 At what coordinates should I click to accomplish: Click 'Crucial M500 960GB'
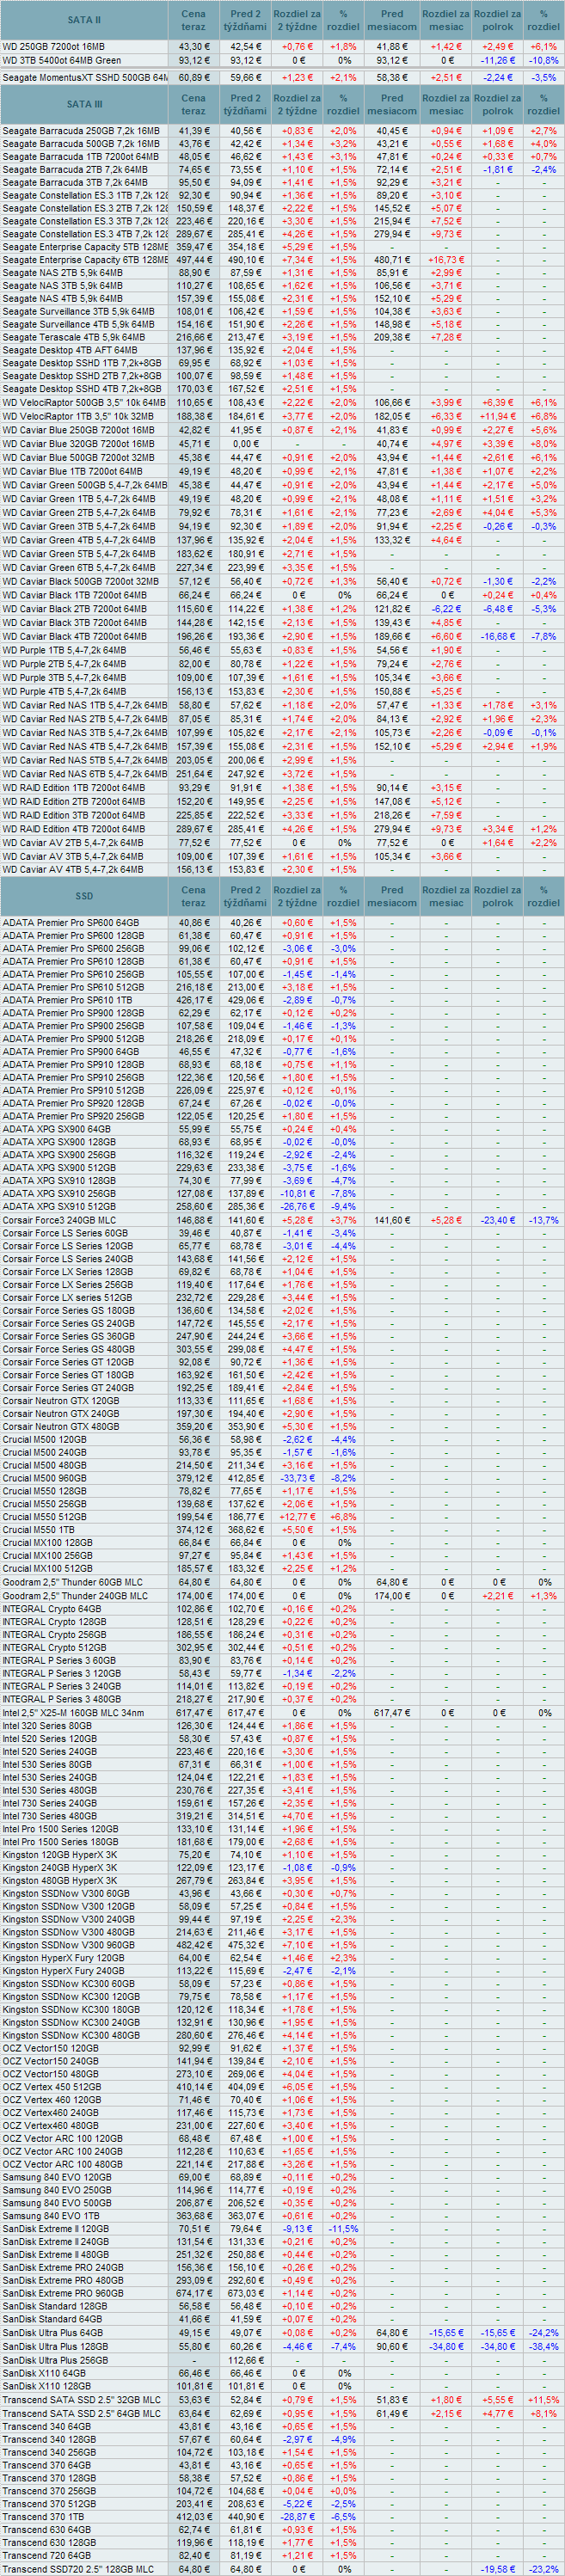click(x=44, y=1478)
